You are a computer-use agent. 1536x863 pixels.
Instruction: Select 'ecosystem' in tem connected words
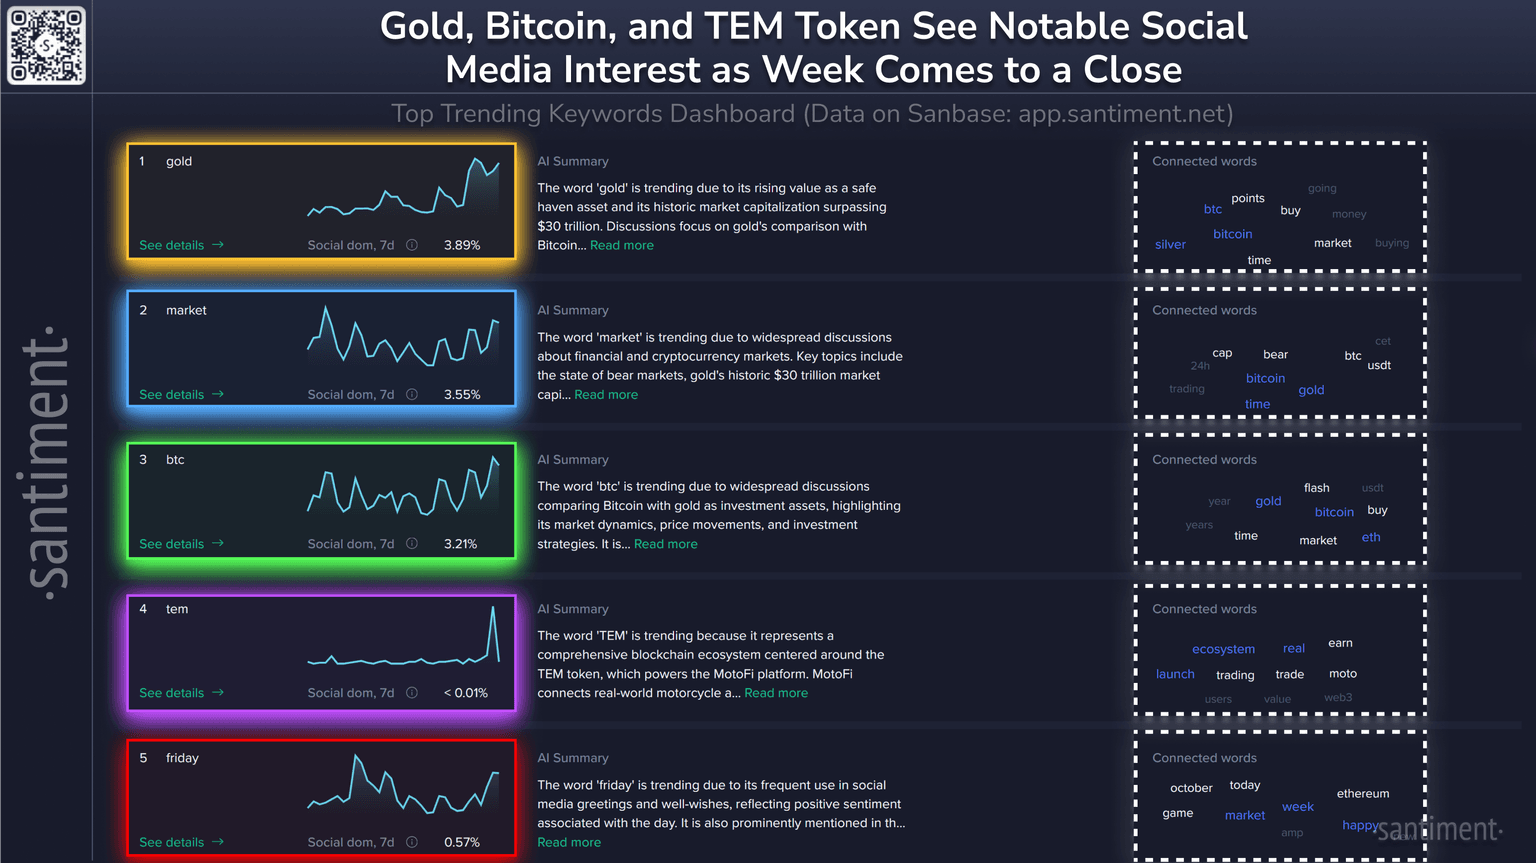coord(1223,649)
